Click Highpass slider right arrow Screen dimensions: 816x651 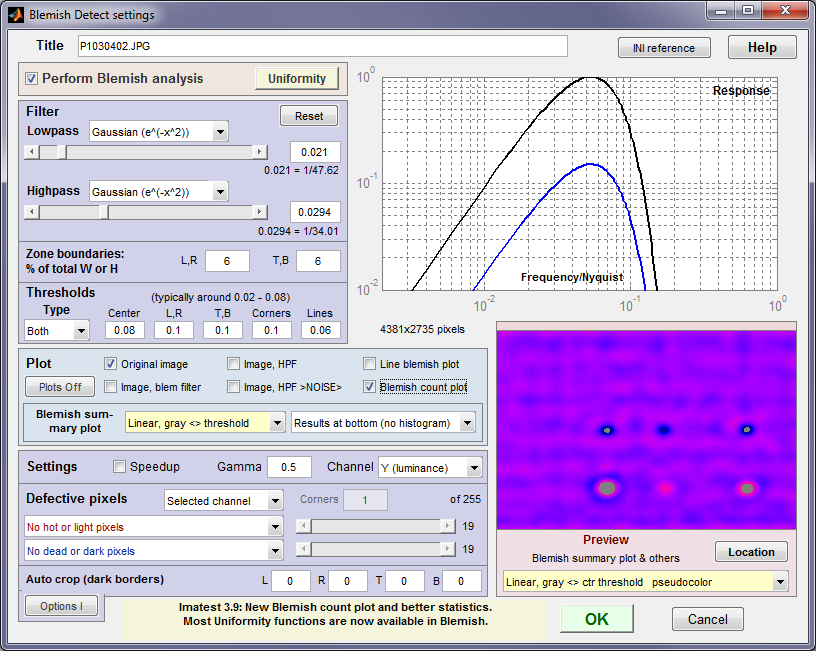260,212
